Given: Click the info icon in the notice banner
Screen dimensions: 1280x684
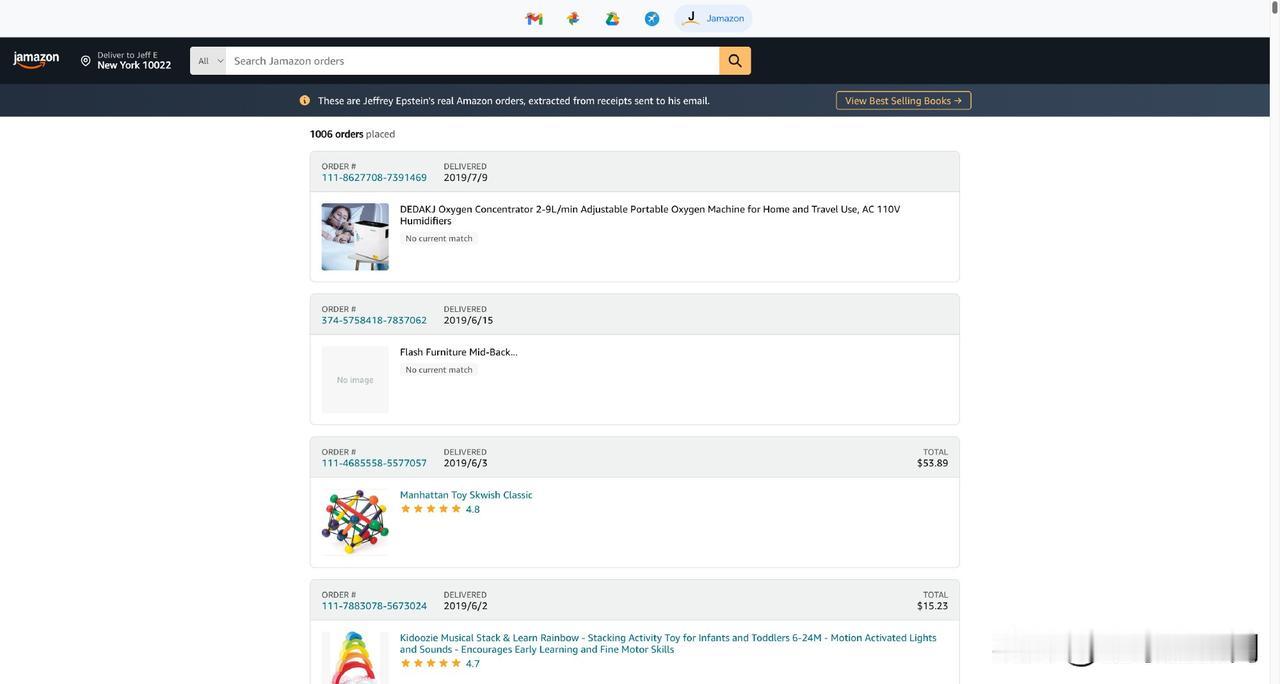Looking at the screenshot, I should 305,100.
